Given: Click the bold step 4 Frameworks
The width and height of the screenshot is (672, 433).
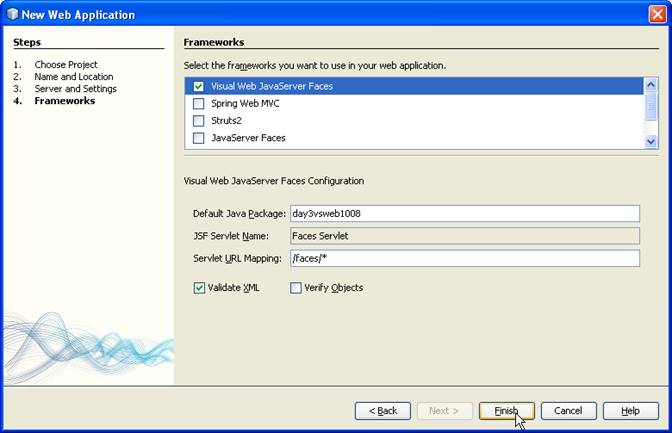Looking at the screenshot, I should coord(65,101).
